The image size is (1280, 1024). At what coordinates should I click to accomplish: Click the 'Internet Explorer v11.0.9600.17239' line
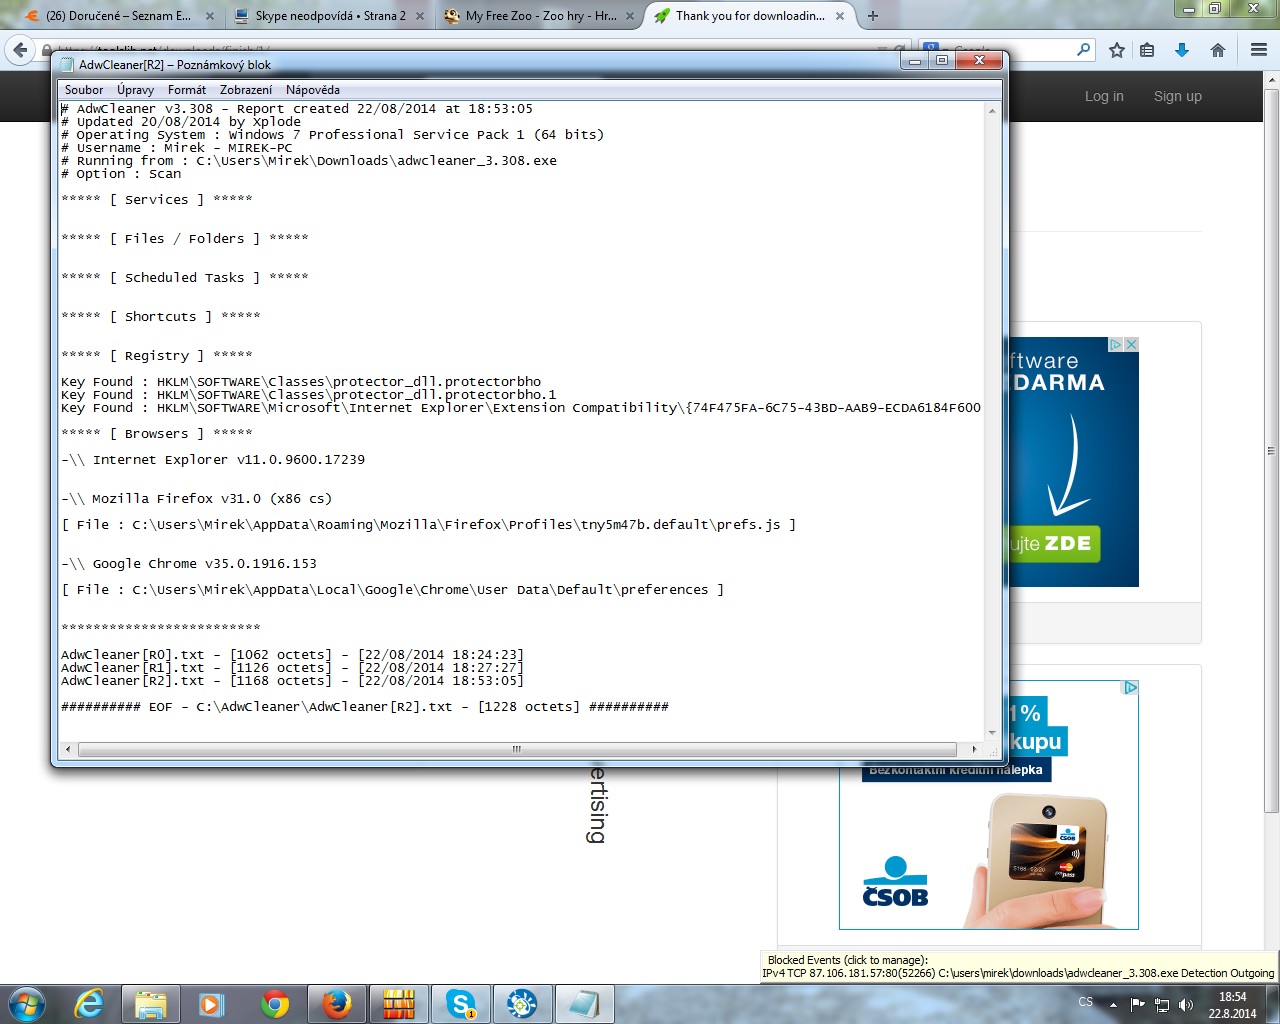click(x=213, y=460)
